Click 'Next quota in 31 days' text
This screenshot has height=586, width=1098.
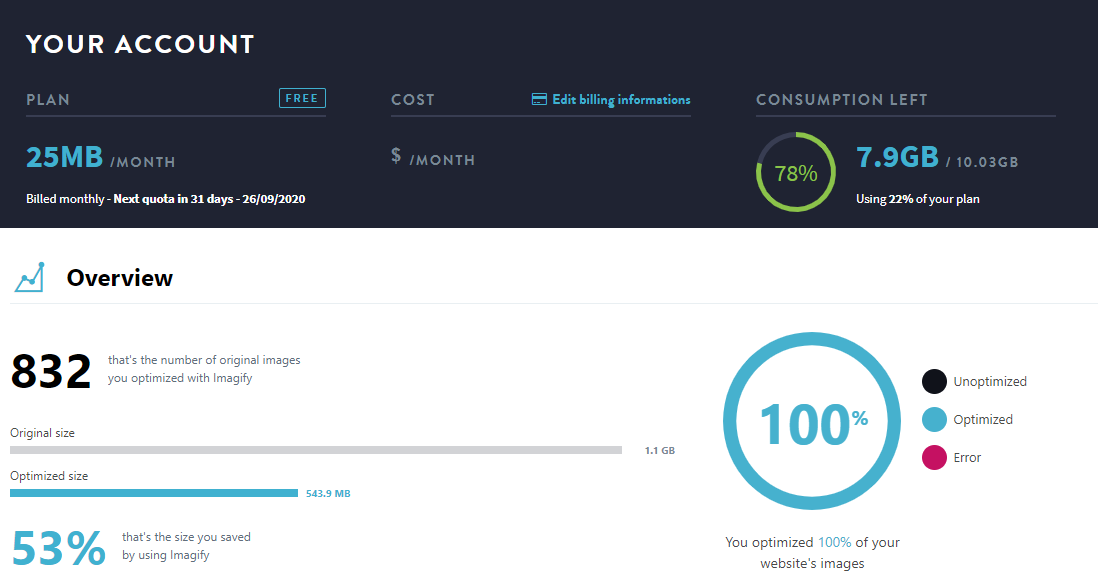pyautogui.click(x=173, y=199)
